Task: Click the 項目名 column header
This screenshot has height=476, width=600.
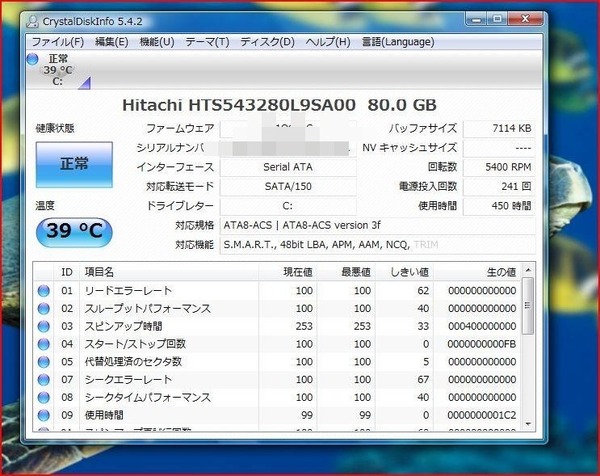Action: (168, 272)
